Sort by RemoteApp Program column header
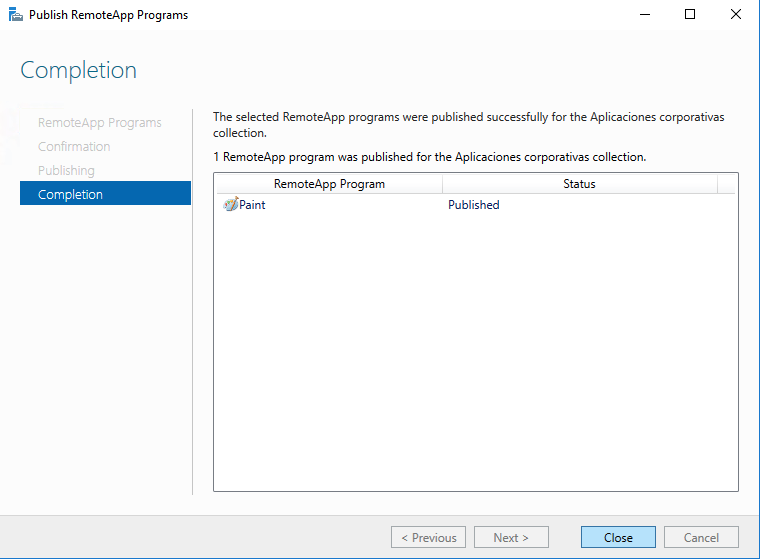 click(329, 184)
